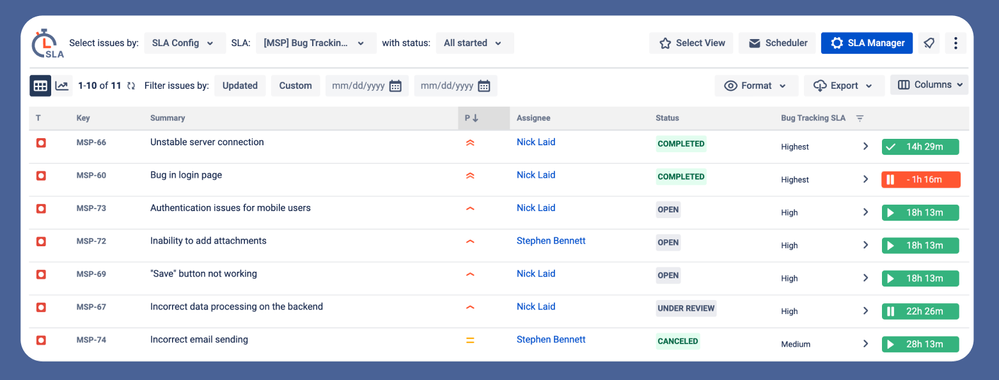Click summary "Inability to add attachments"
Viewport: 999px width, 380px height.
click(x=208, y=241)
